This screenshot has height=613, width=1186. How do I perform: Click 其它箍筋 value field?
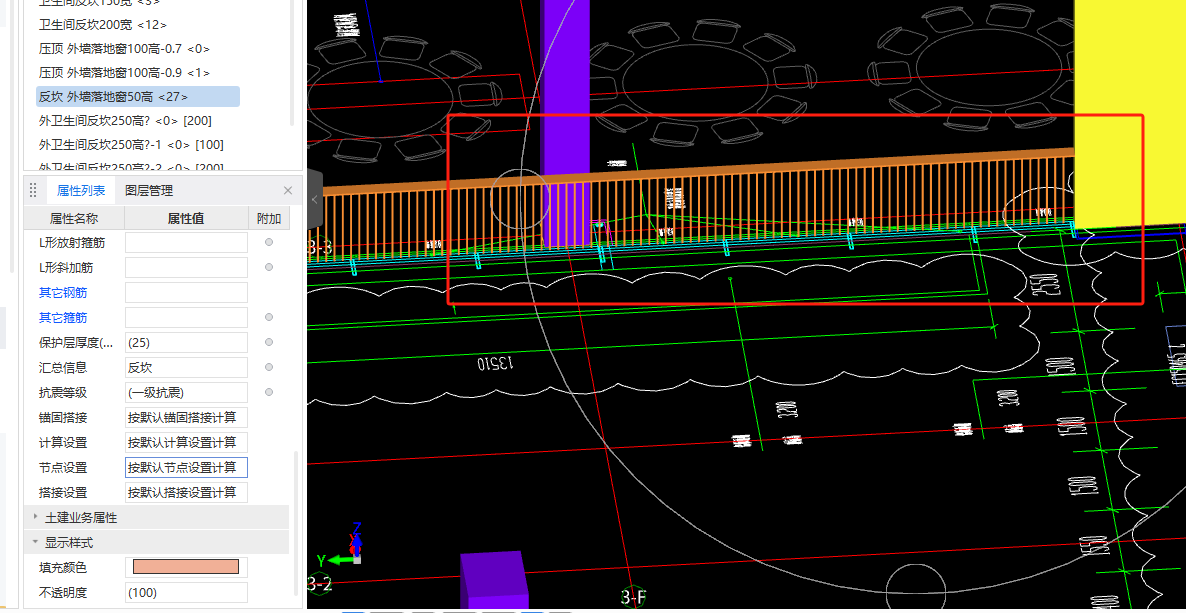(x=186, y=317)
